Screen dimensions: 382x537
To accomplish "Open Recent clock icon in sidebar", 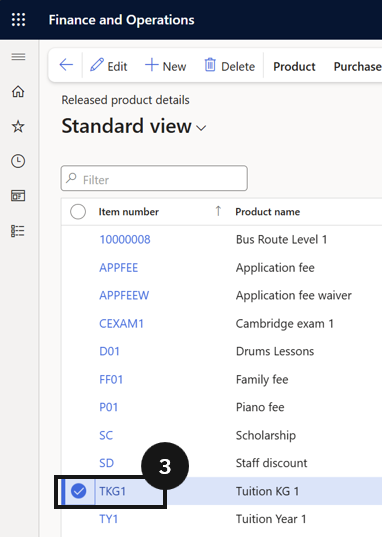I will pos(18,161).
